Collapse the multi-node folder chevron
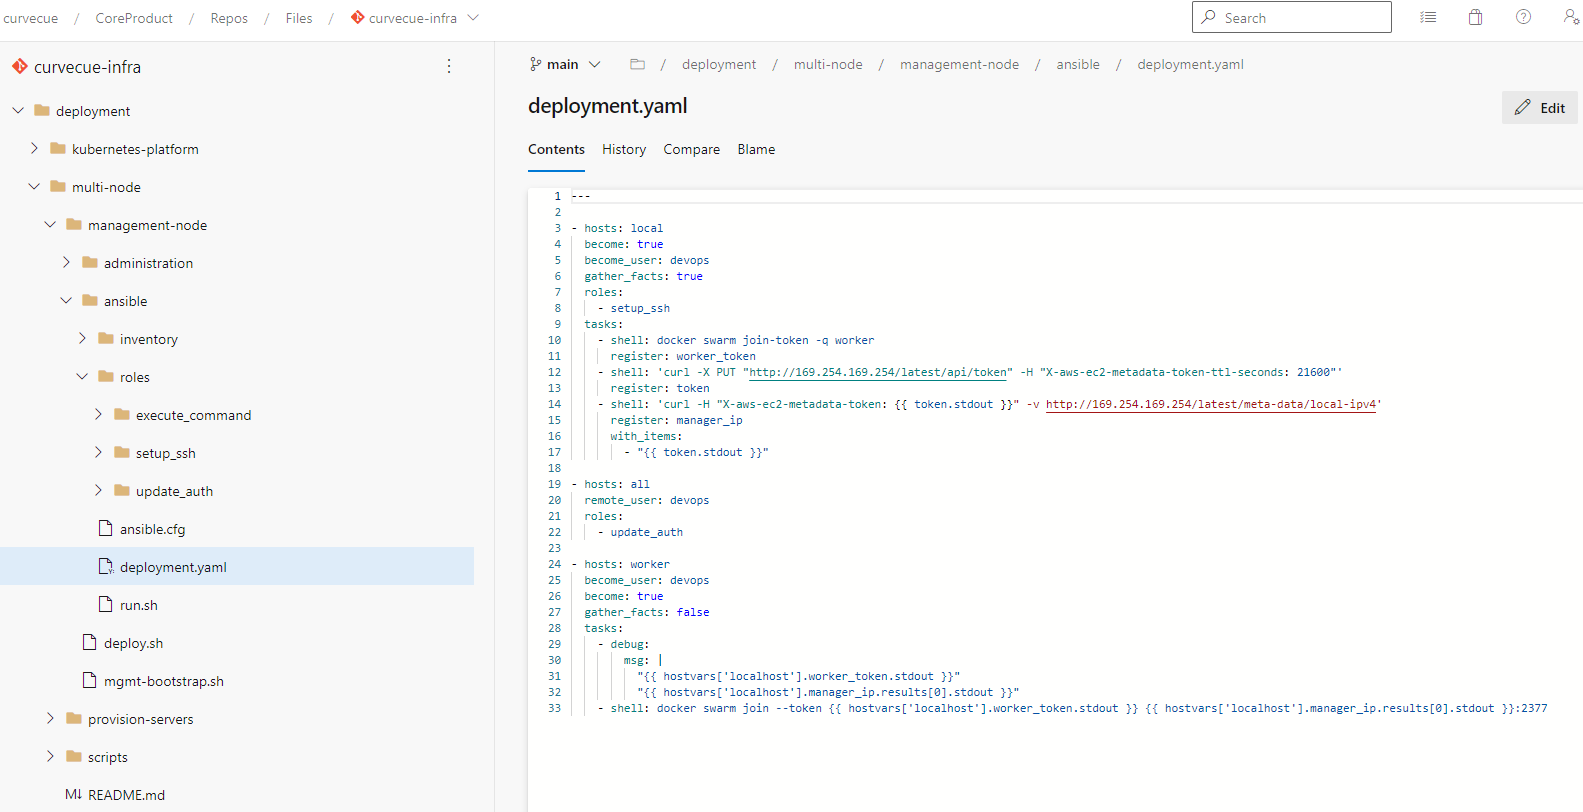Viewport: 1583px width, 812px height. coord(34,186)
